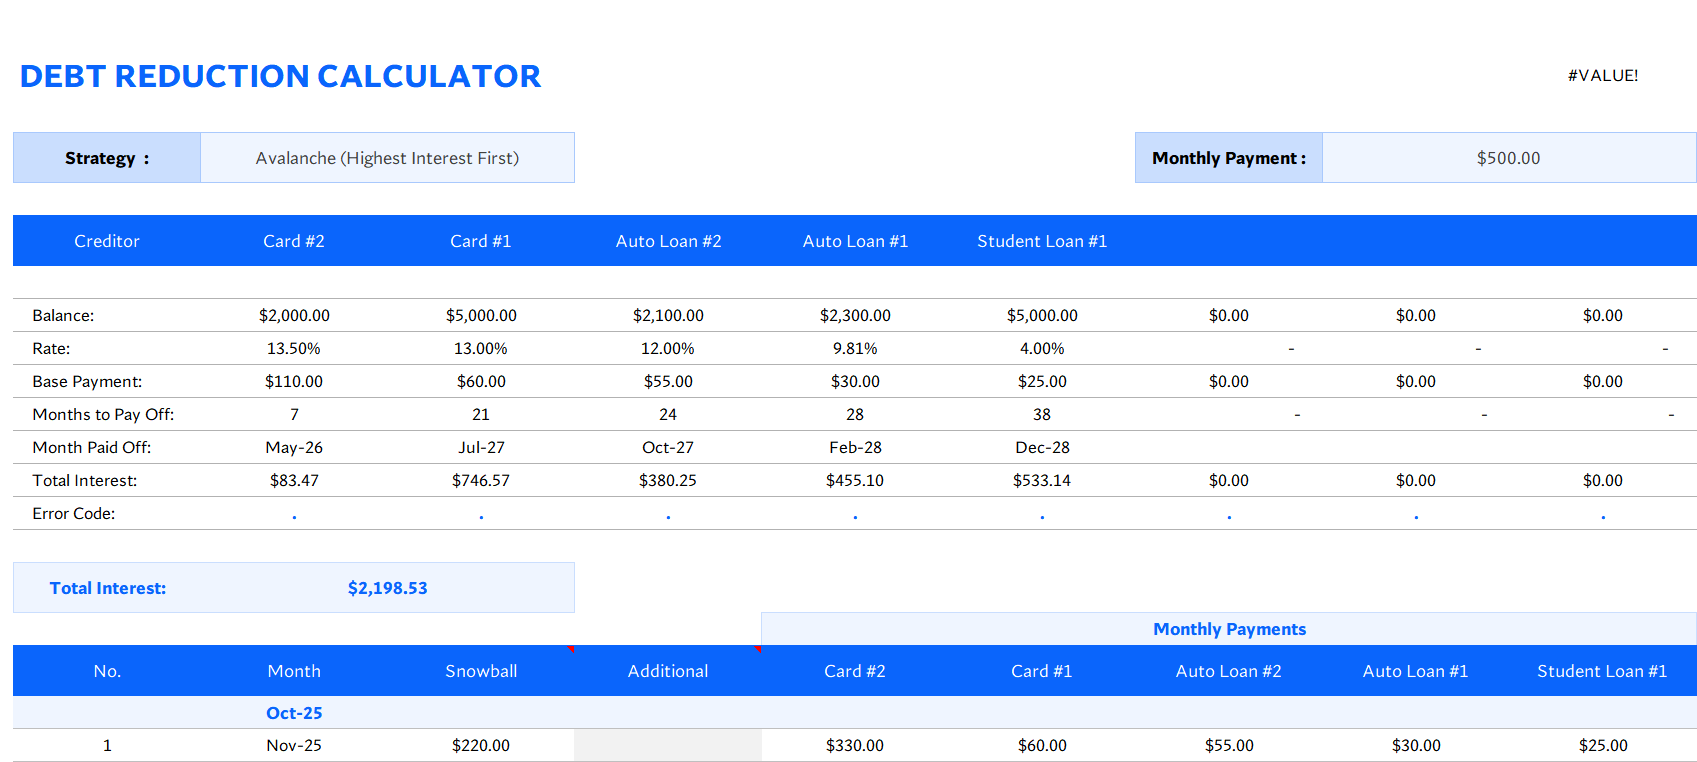
Task: Click the Months to Pay Off: label
Action: tap(103, 414)
